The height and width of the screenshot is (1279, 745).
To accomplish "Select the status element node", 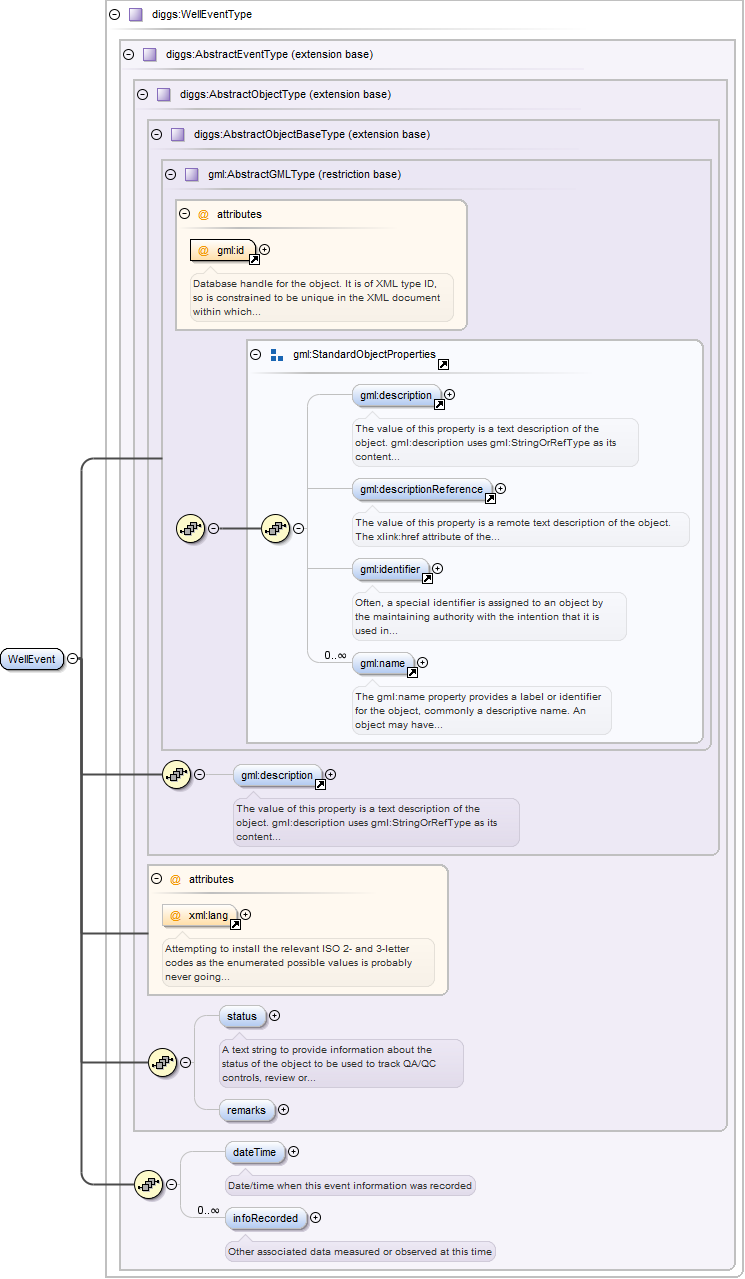I will [242, 1016].
